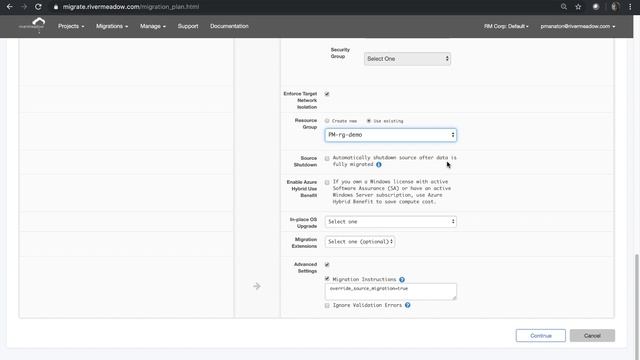Click the address bar lock icon

[x=56, y=7]
